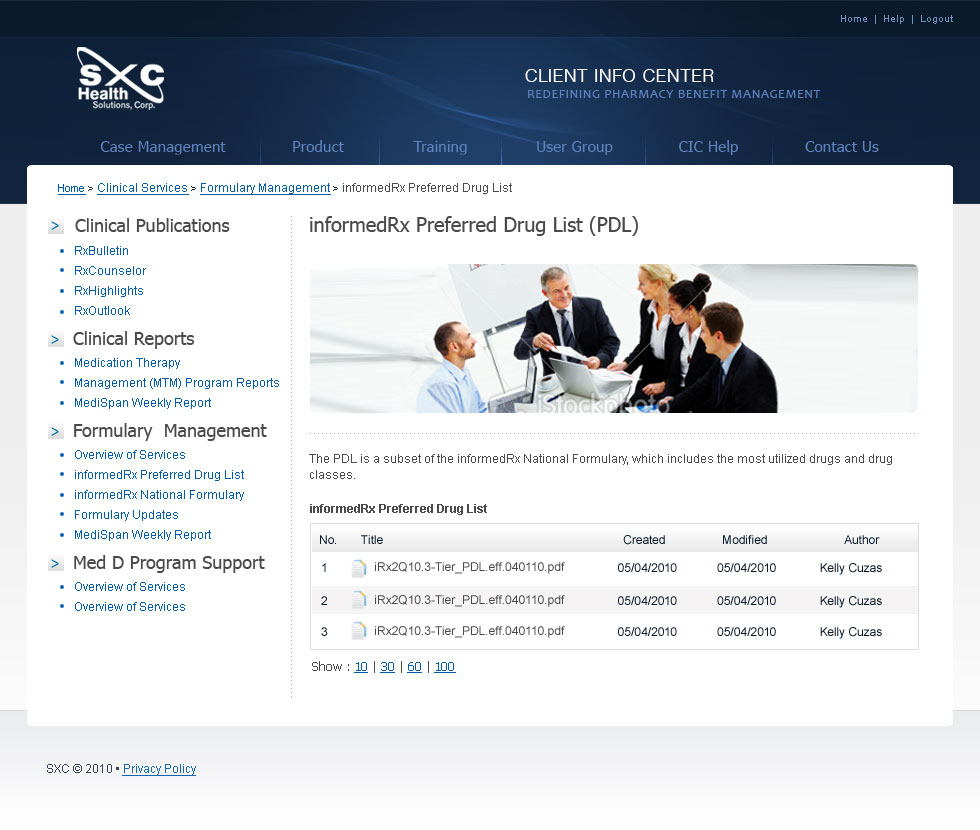Open the Formulary Updates link
The width and height of the screenshot is (980, 830).
126,514
